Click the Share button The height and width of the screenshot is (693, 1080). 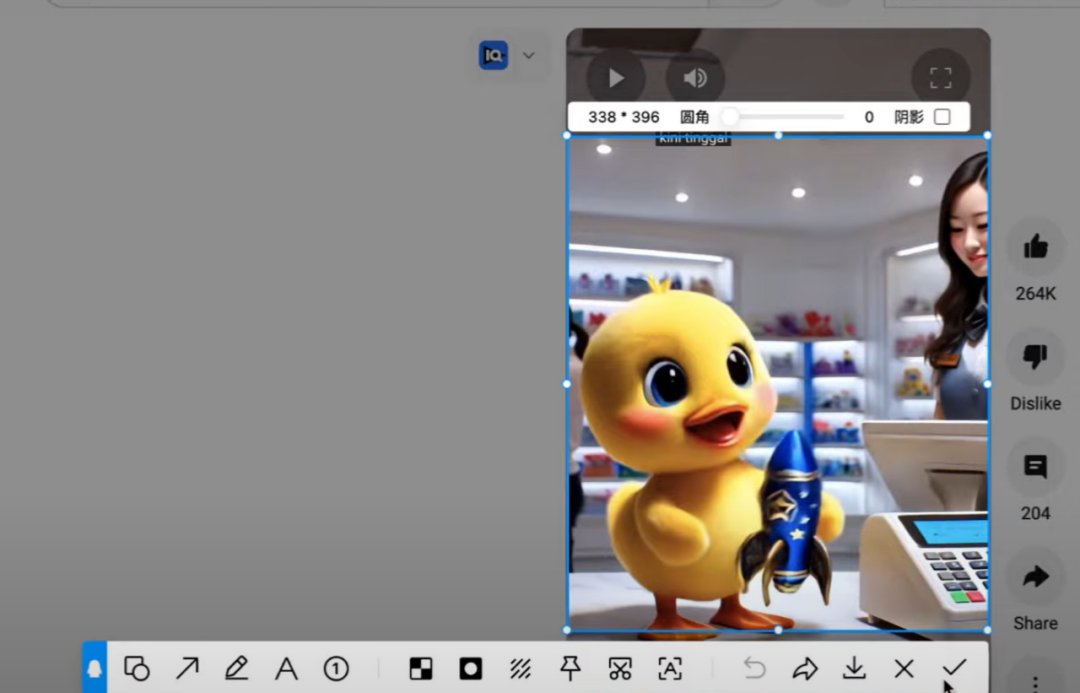click(x=1035, y=577)
